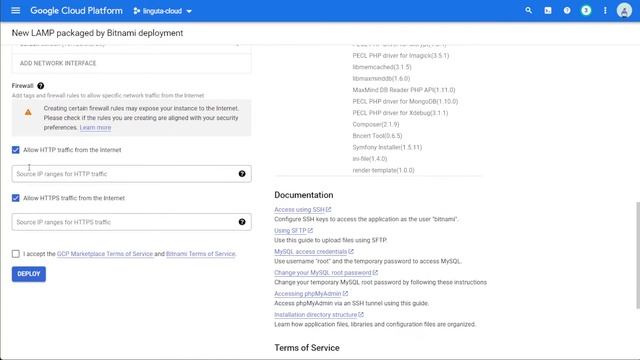Open the user account avatar
The image size is (640, 360).
(x=624, y=11)
